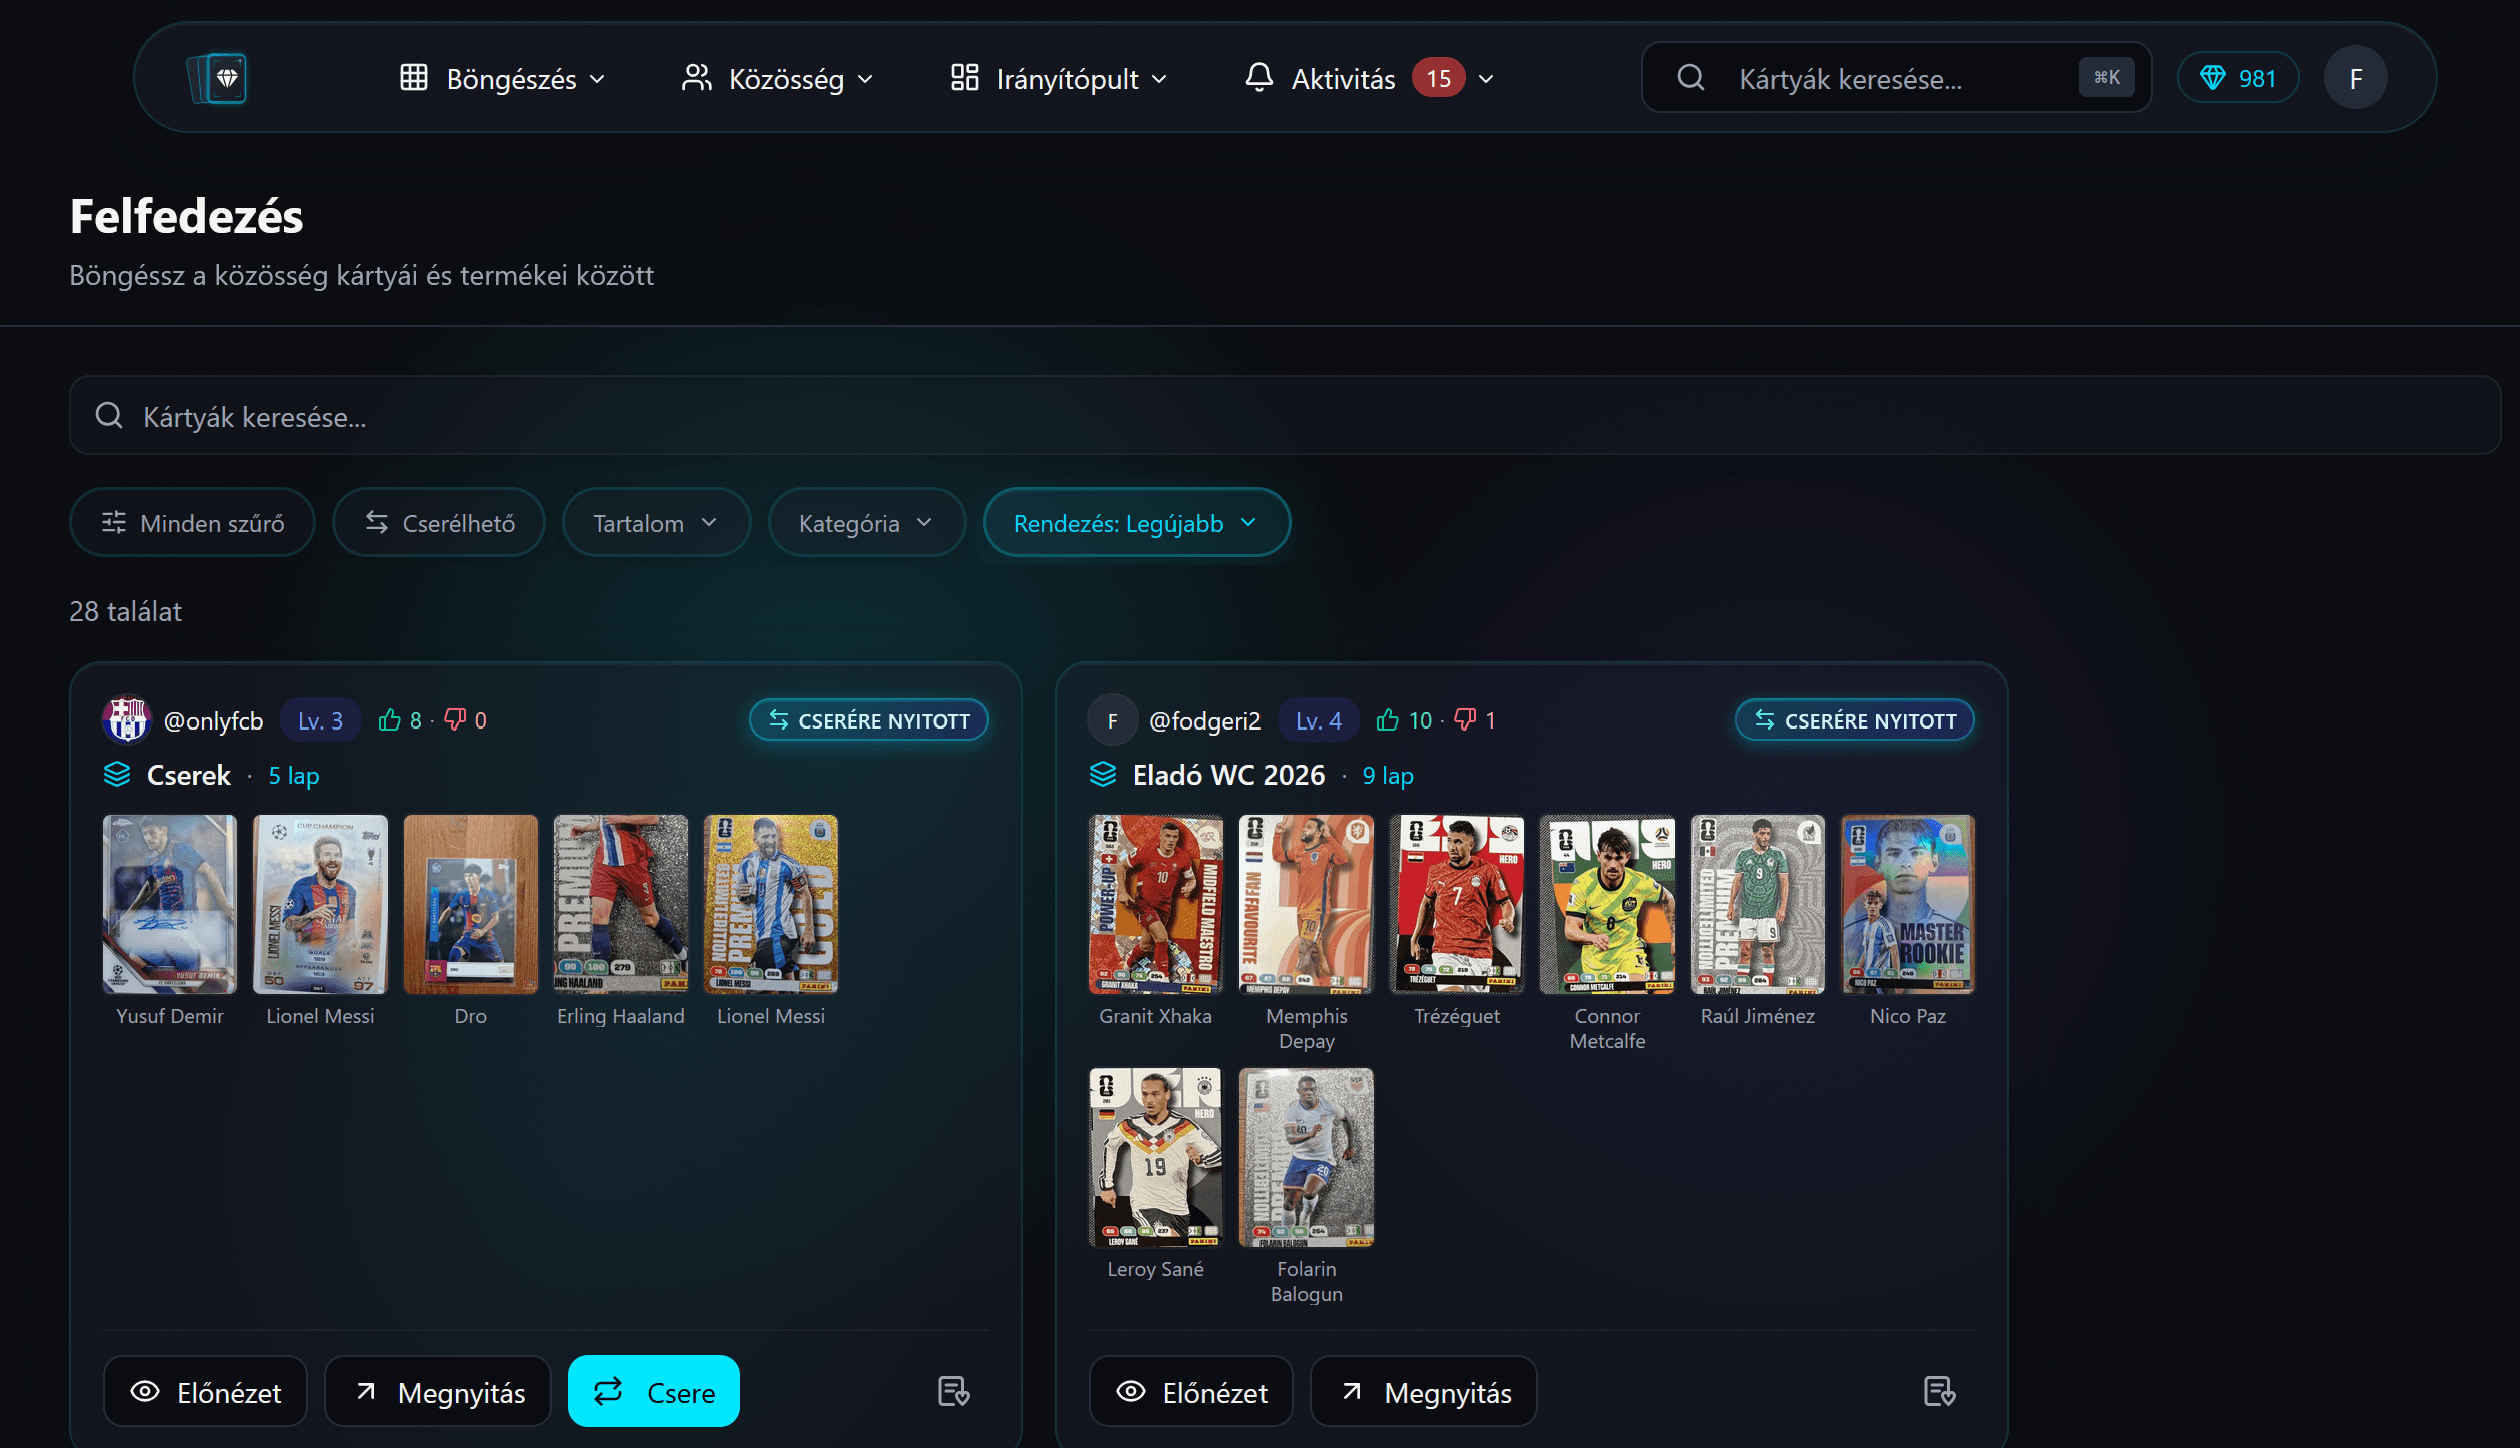Expand the Tartalom dropdown

point(656,523)
